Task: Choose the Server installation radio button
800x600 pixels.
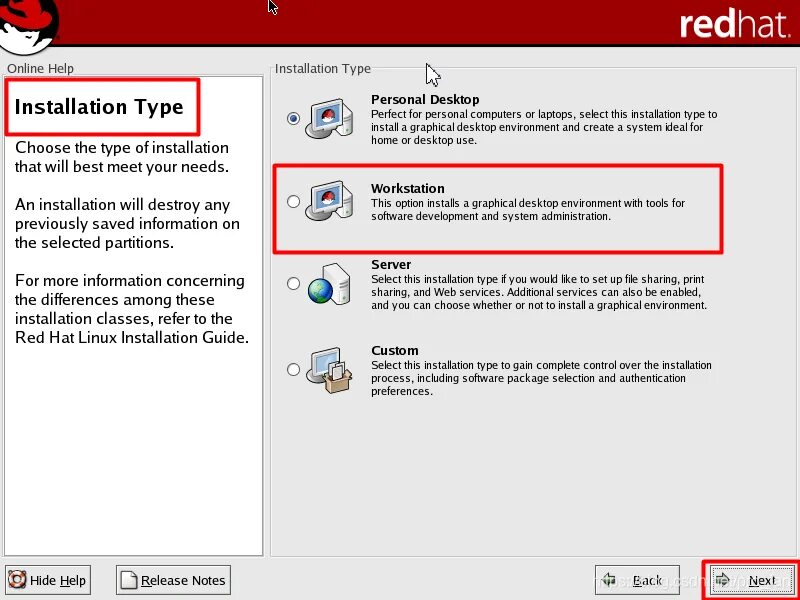Action: (293, 283)
